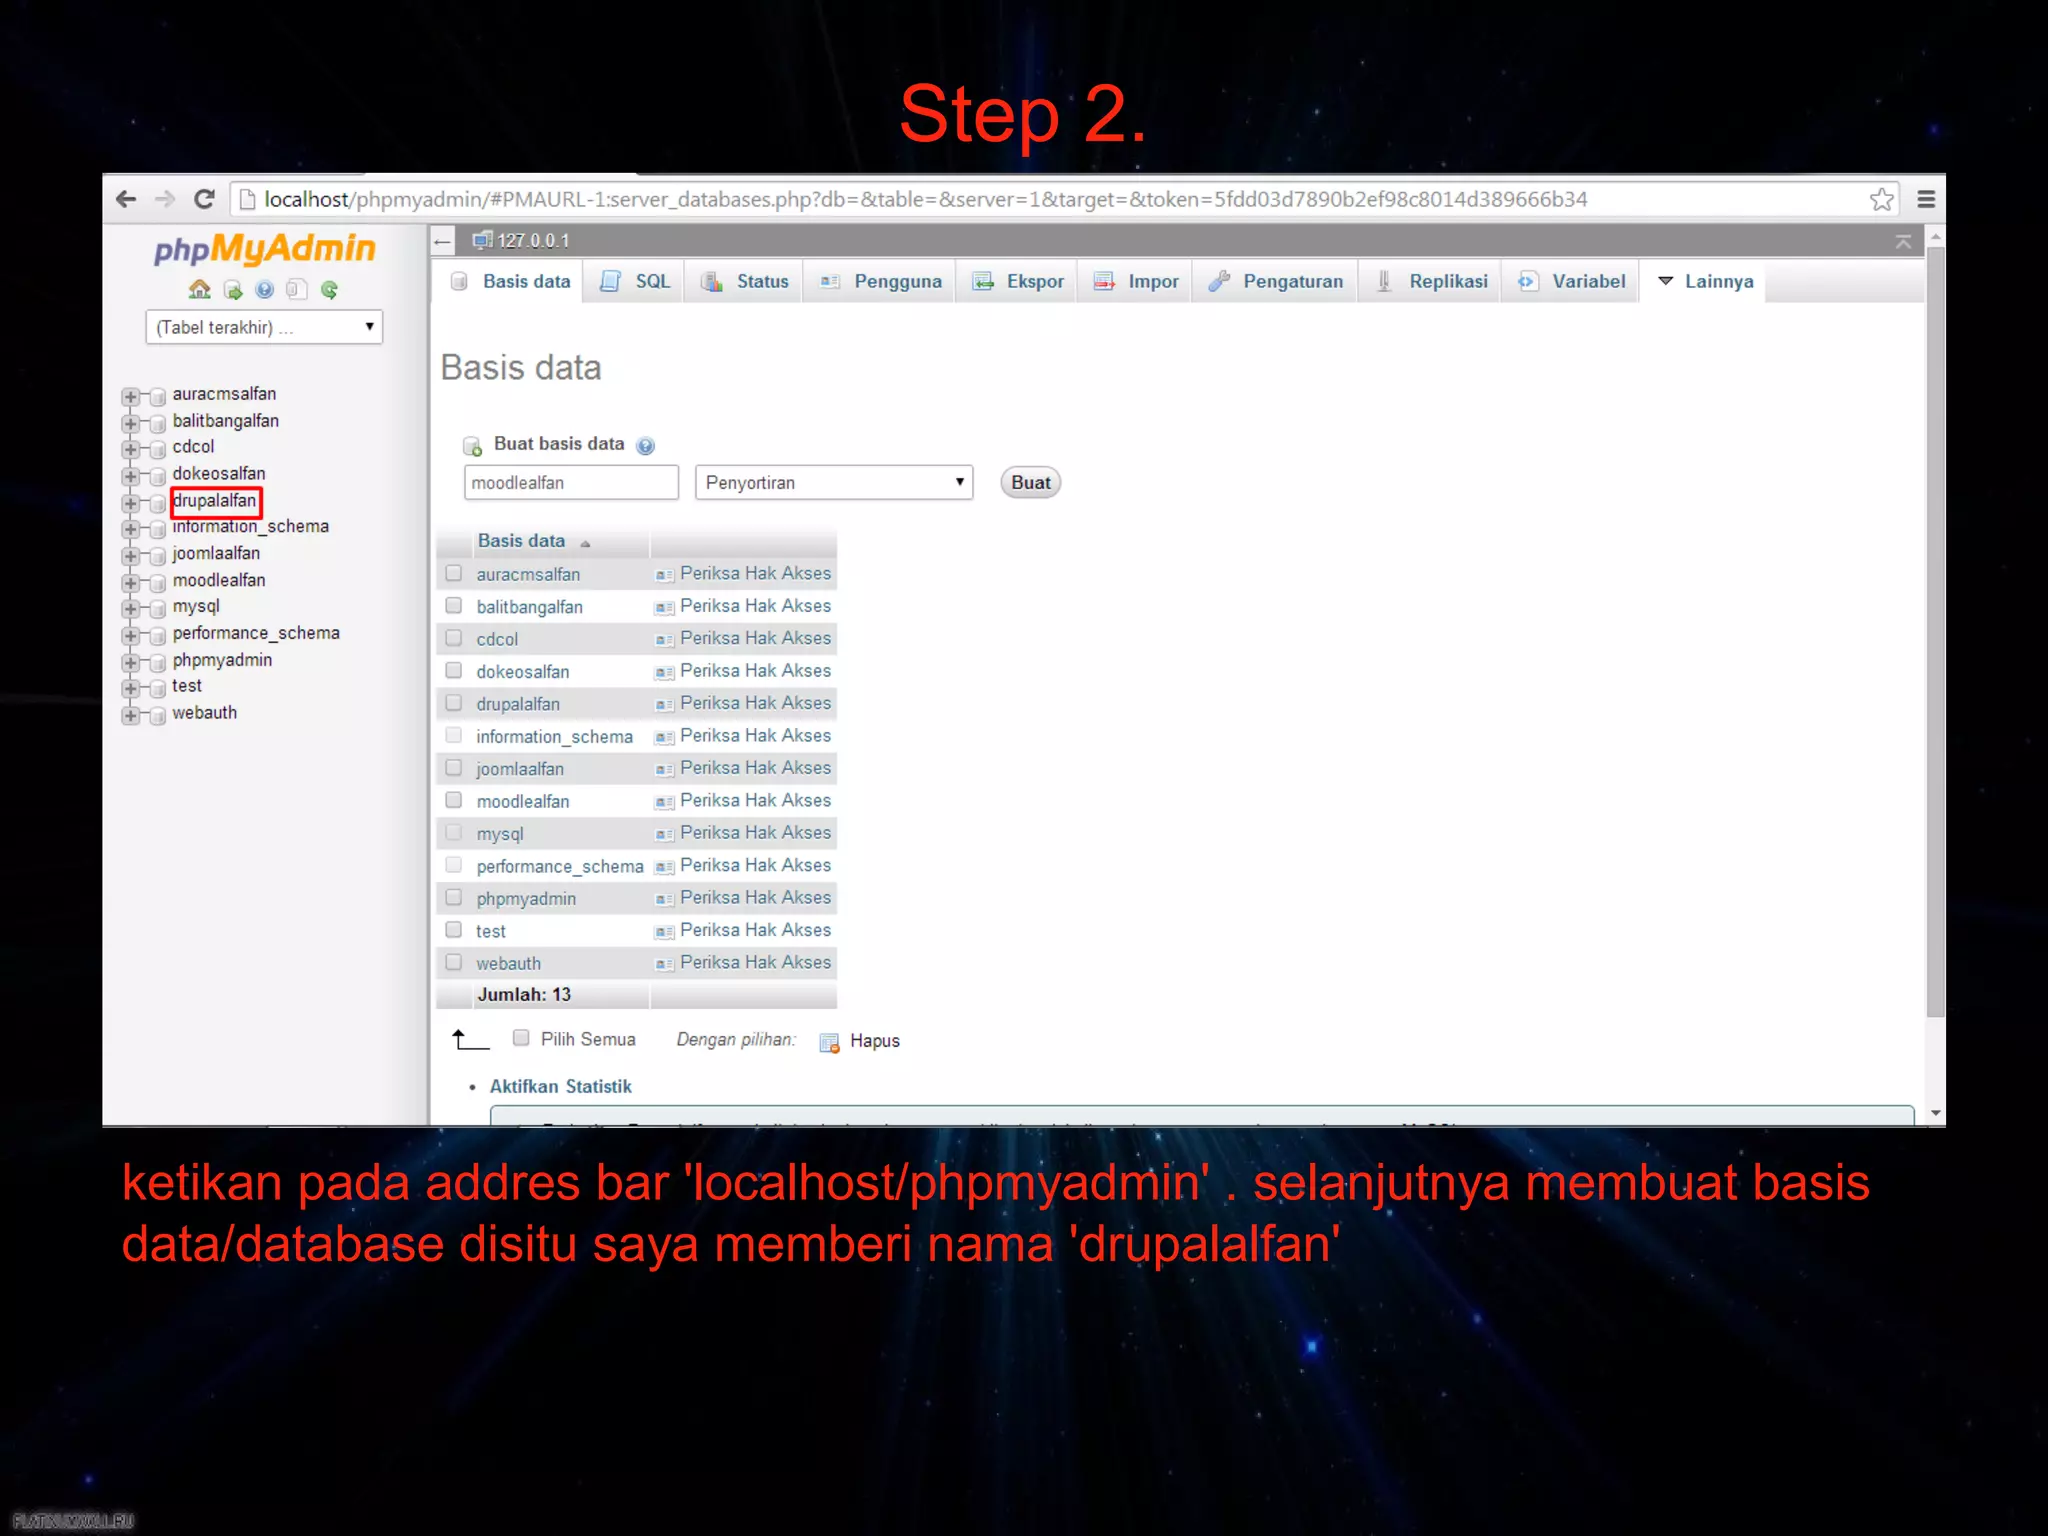Click the scrollbar down arrow
Image resolution: width=2048 pixels, height=1536 pixels.
1936,1113
